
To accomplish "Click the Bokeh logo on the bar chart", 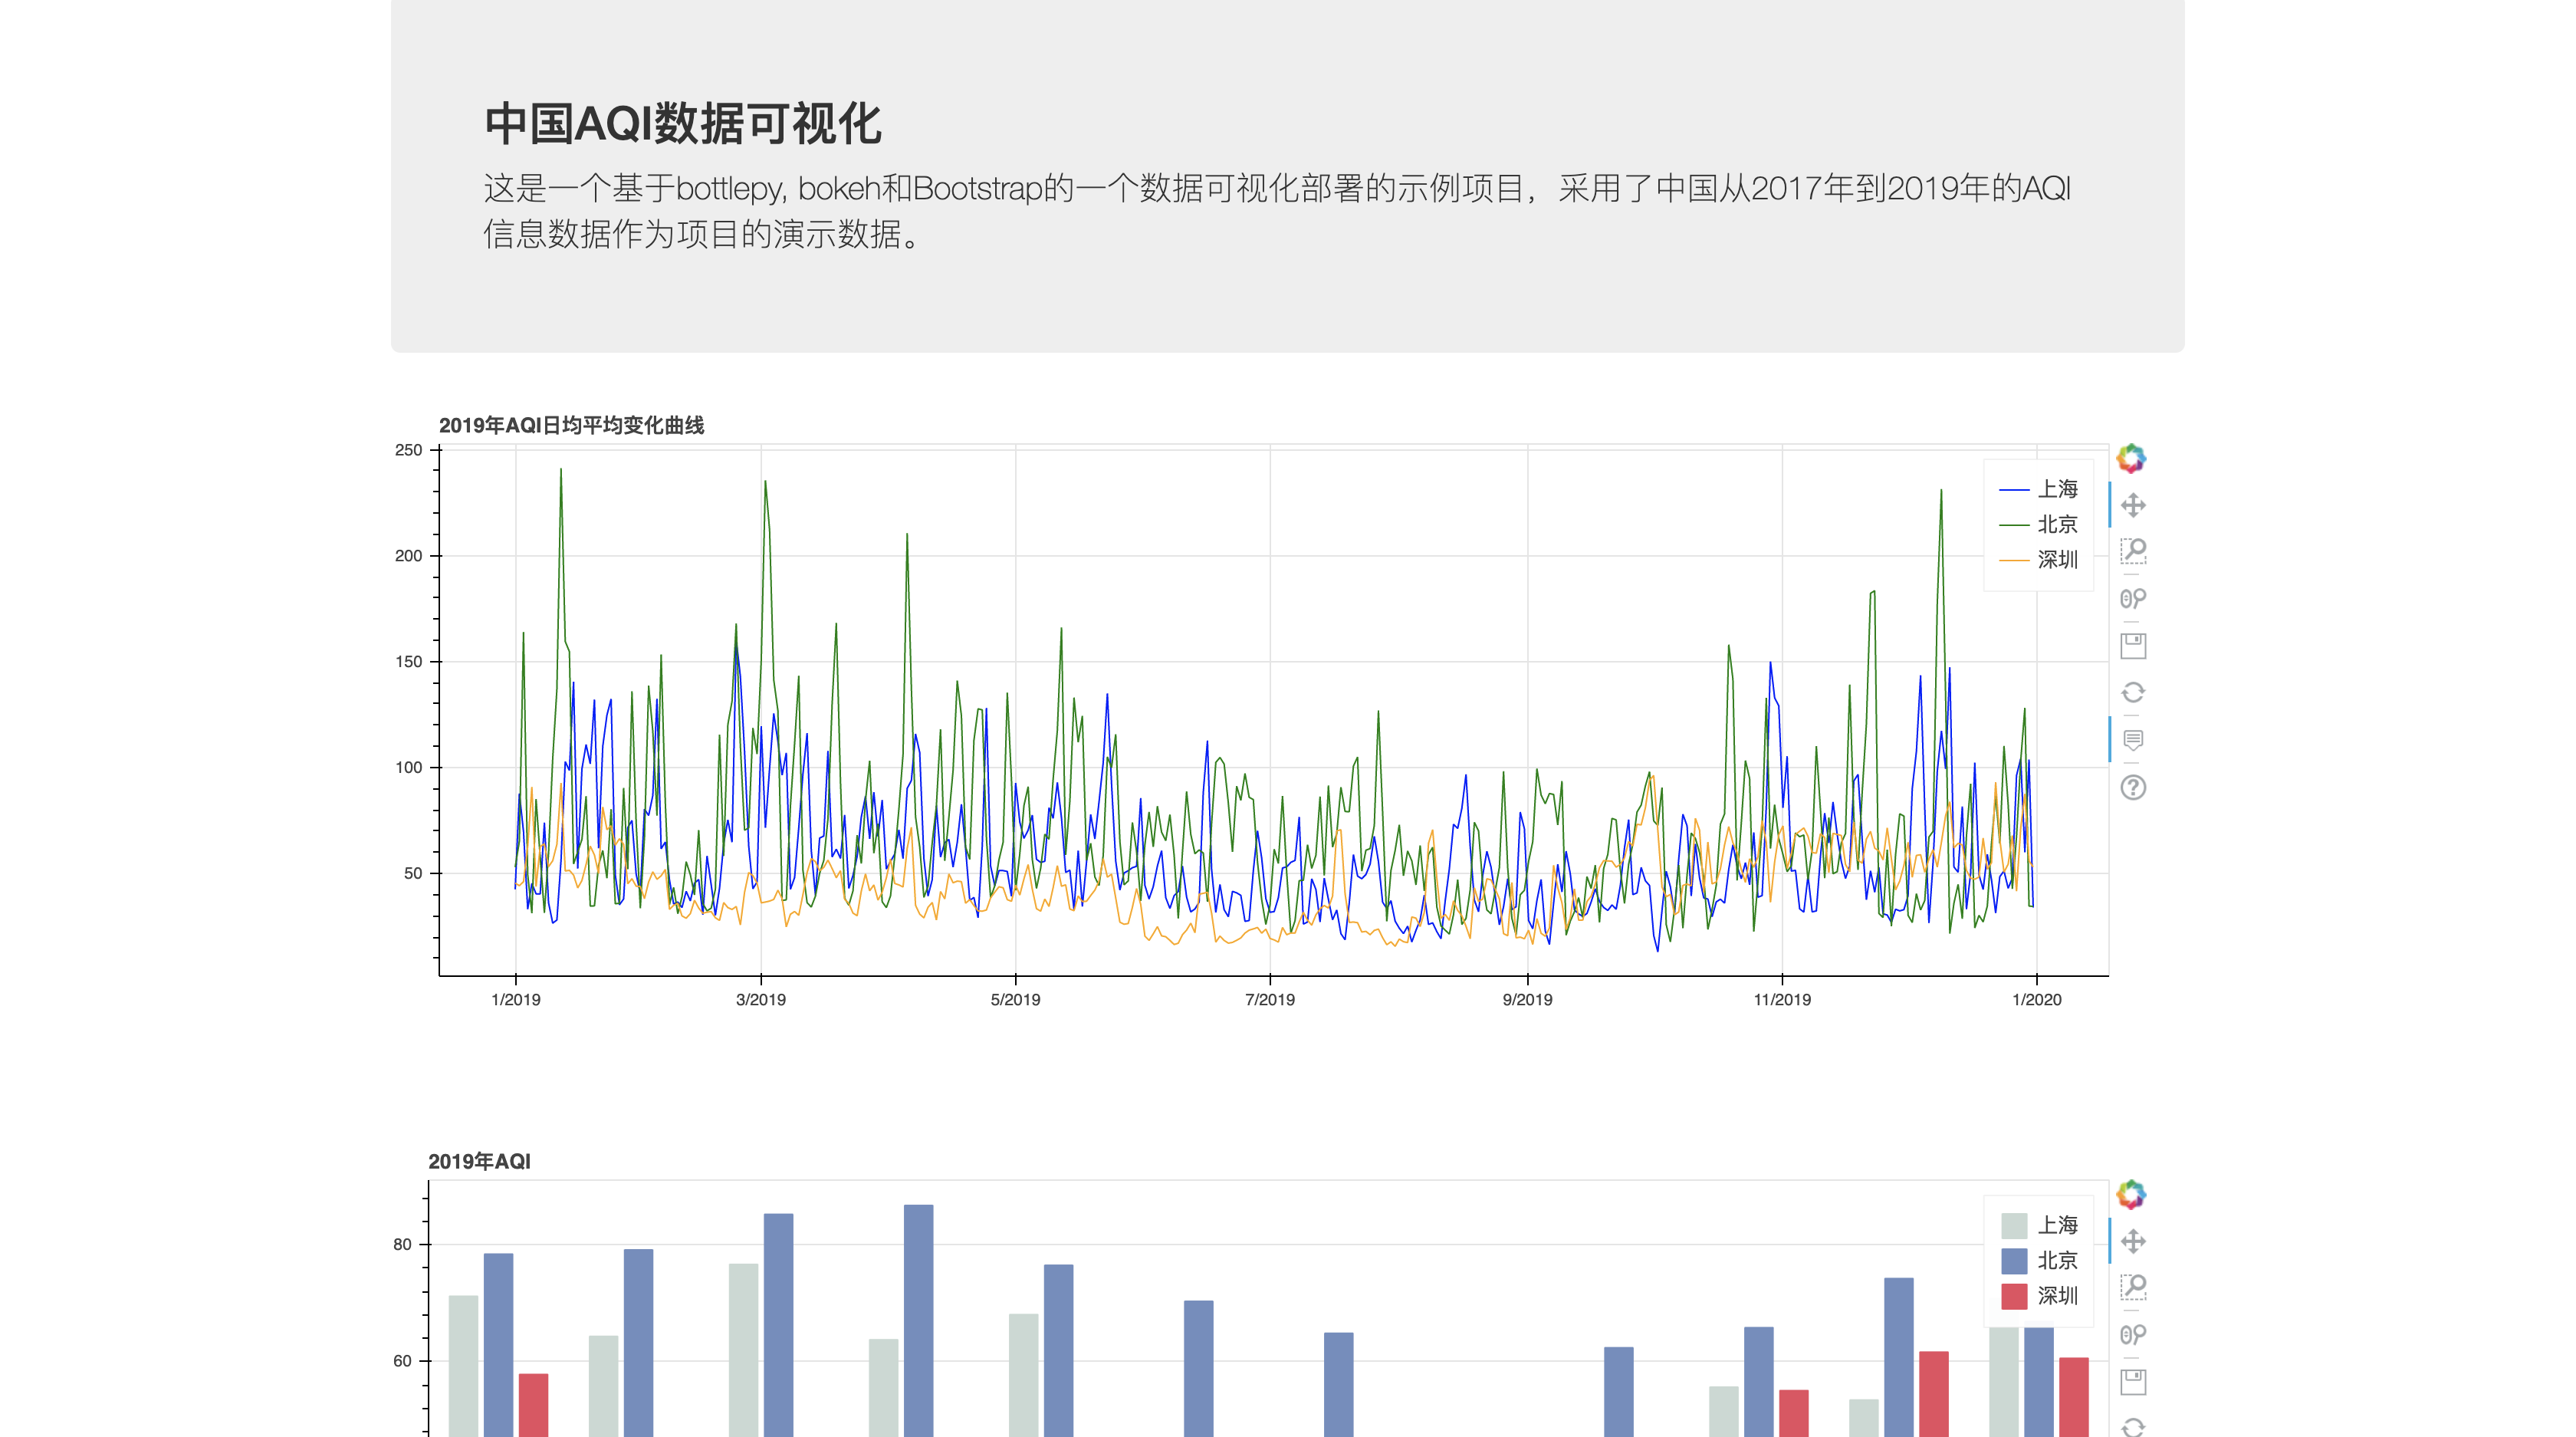I will coord(2131,1195).
